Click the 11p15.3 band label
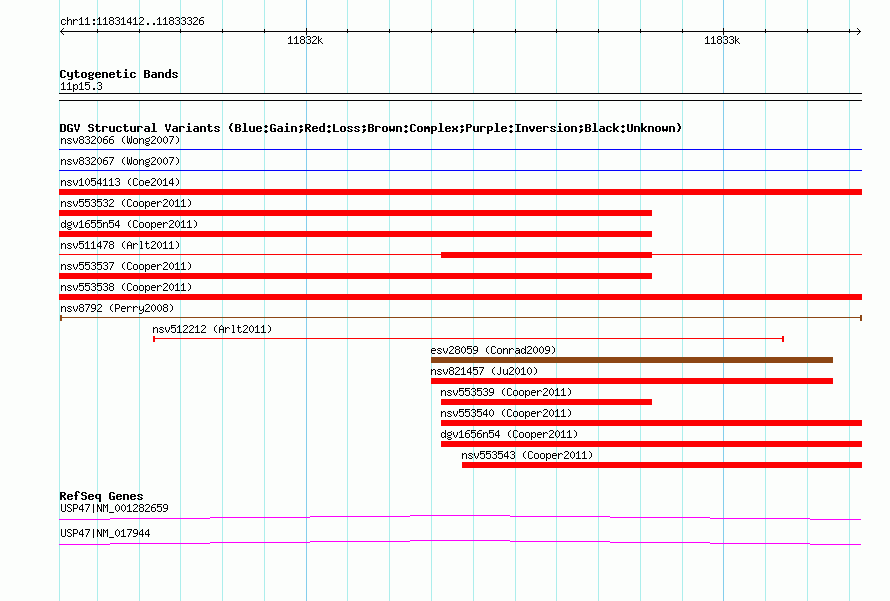This screenshot has height=601, width=890. click(x=81, y=86)
